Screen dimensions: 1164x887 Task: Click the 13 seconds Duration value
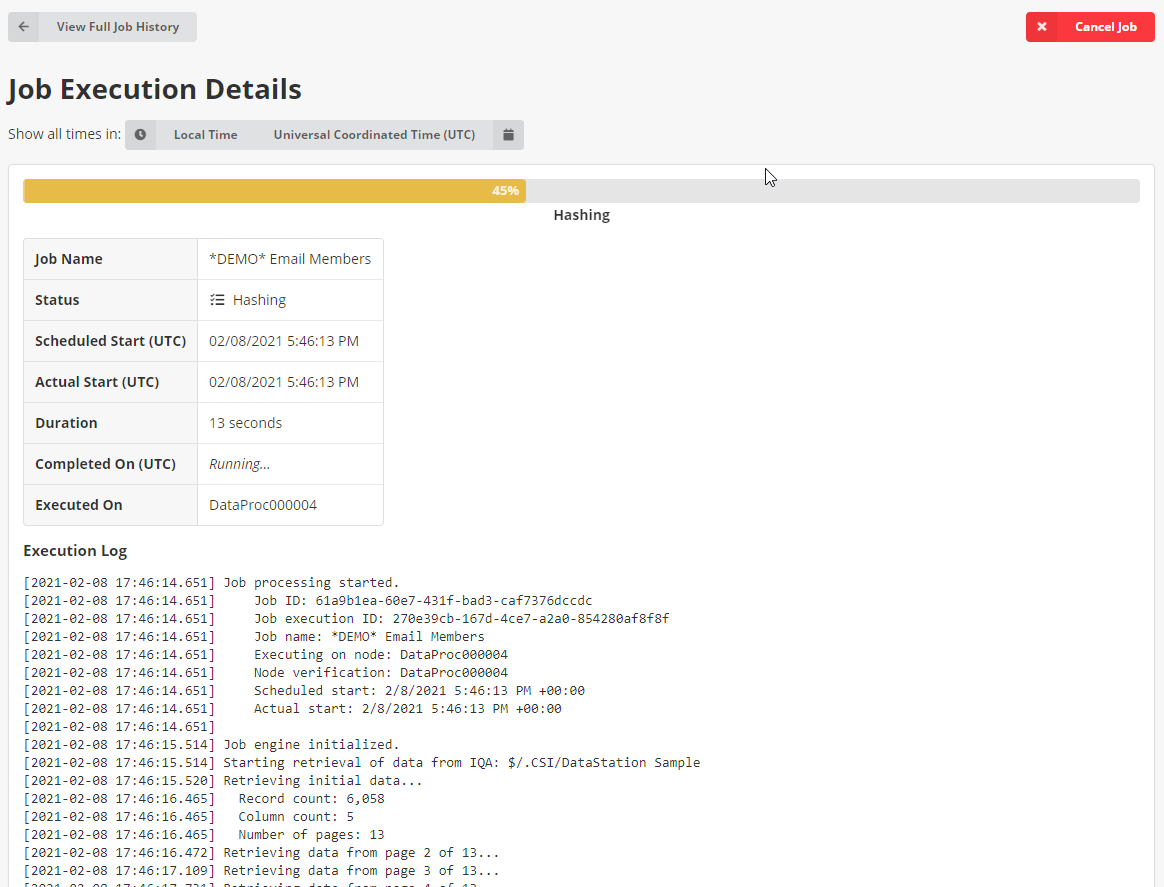tap(245, 423)
